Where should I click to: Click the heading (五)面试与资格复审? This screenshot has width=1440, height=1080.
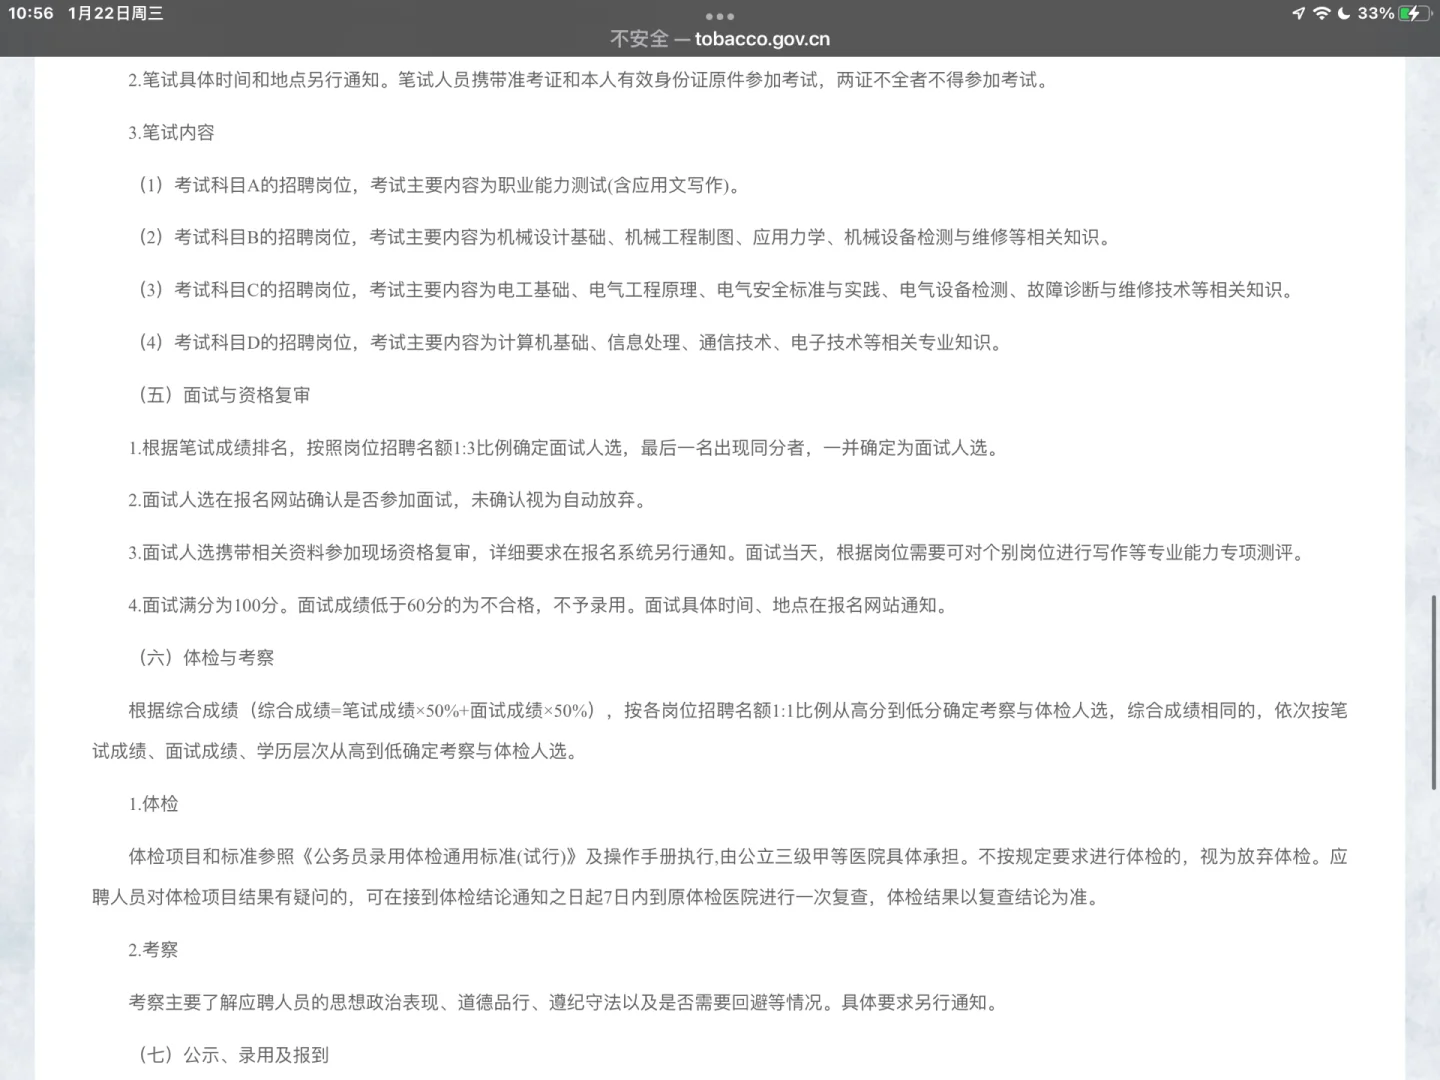coord(224,395)
